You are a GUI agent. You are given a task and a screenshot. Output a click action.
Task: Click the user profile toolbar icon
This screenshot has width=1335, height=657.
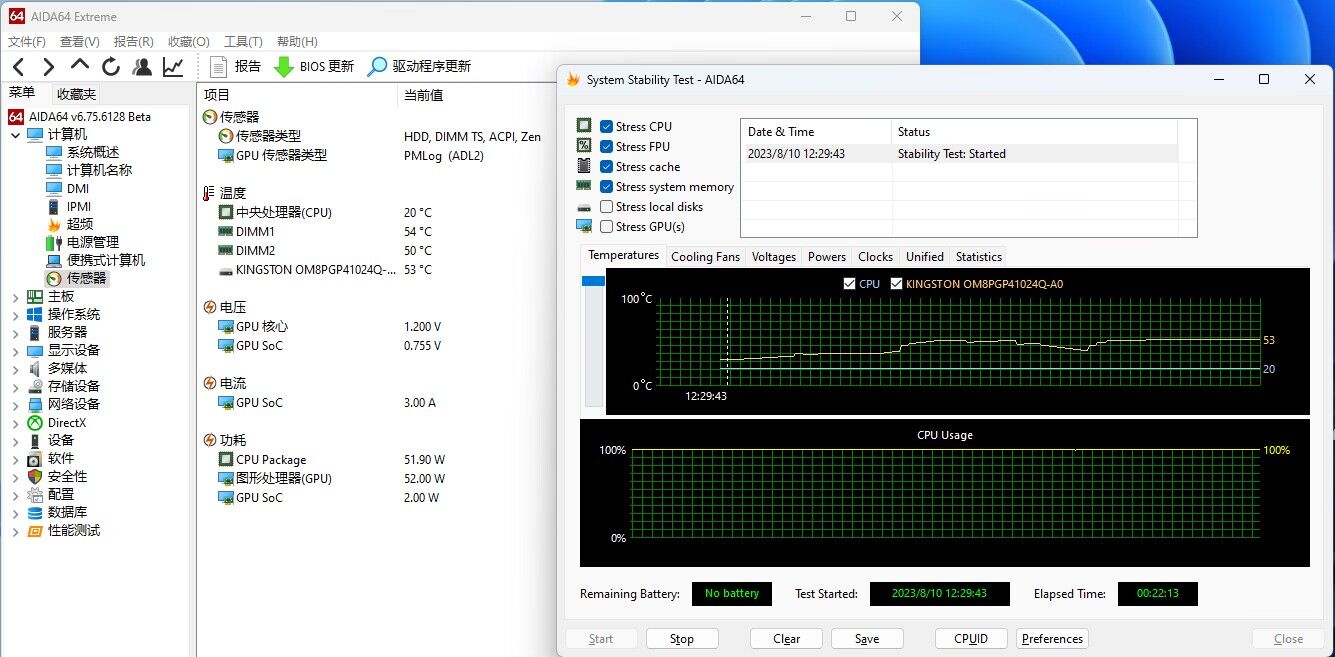click(142, 67)
